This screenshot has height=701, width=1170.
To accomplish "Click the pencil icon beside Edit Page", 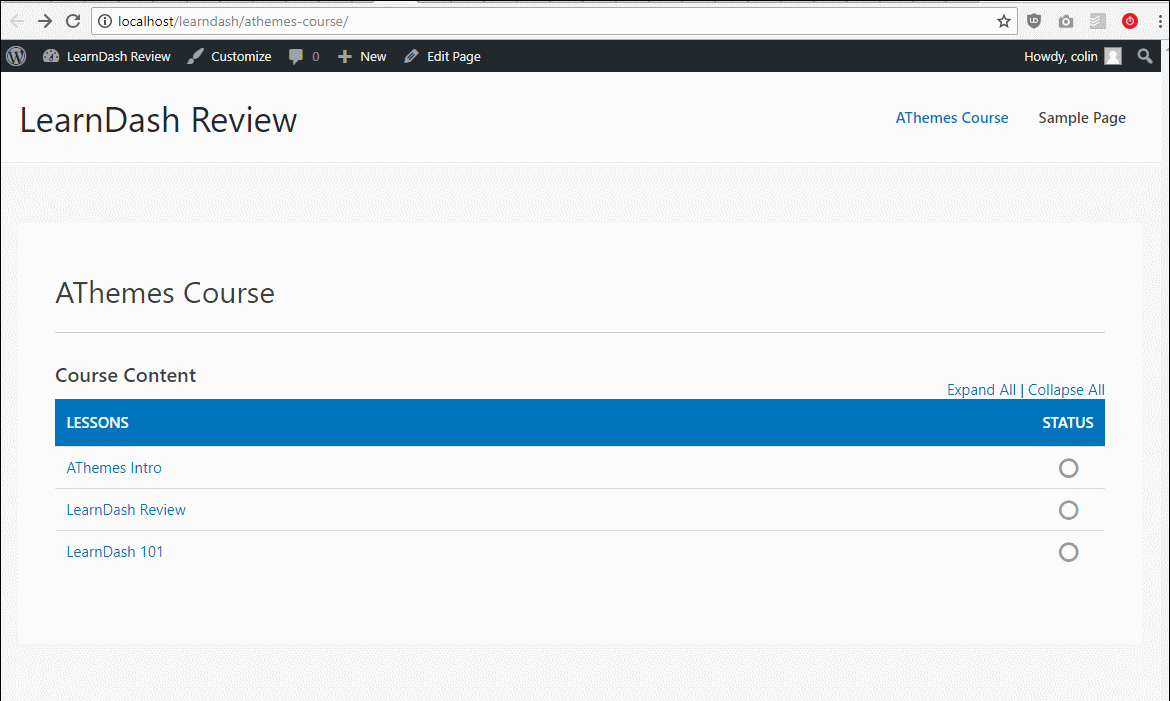I will (411, 56).
